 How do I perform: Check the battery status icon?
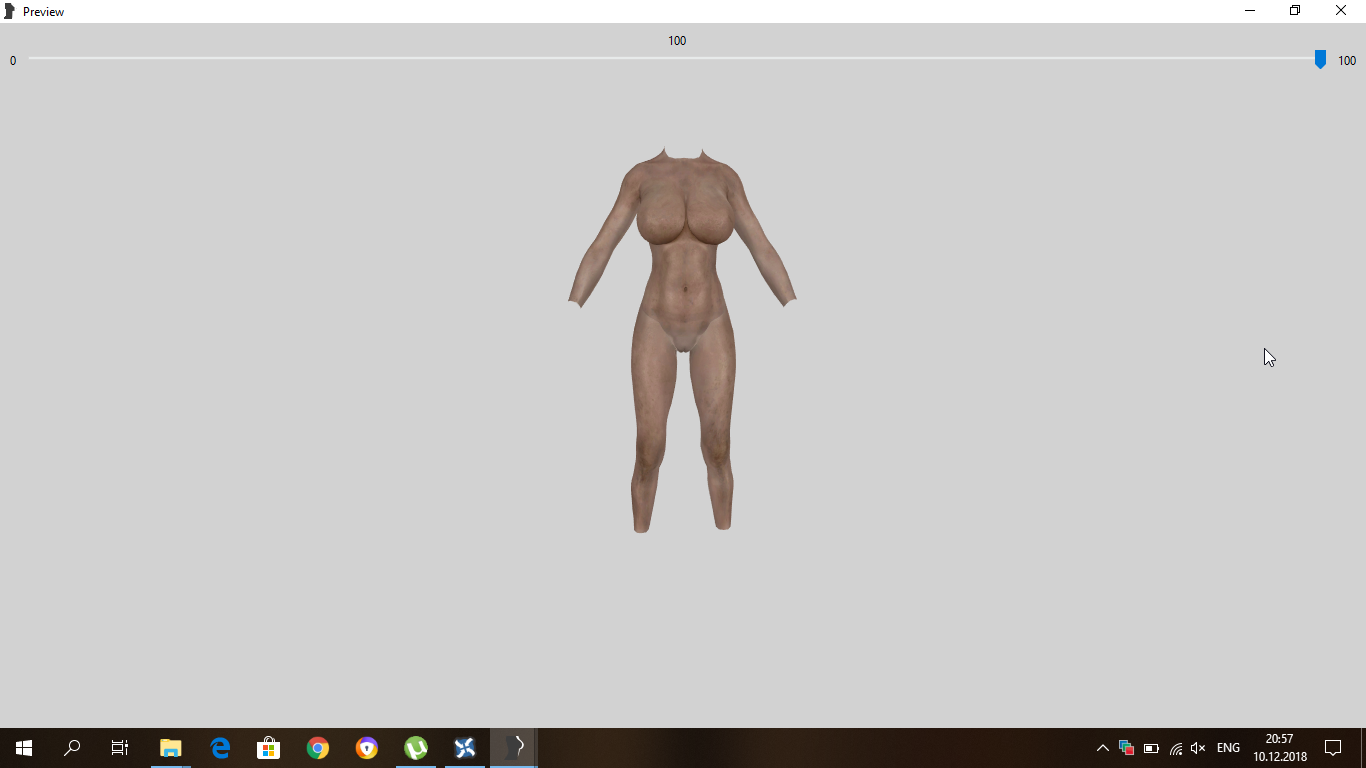1151,748
